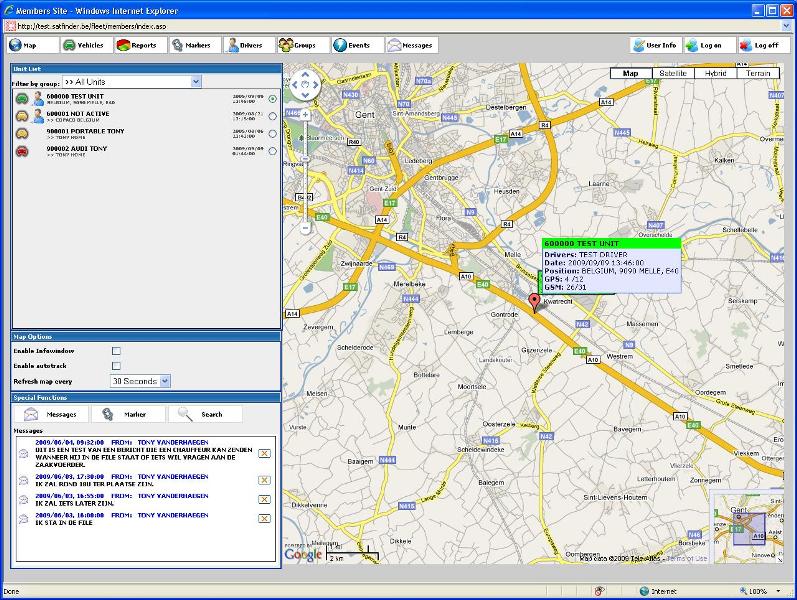Click the zoom out minus button on map
The width and height of the screenshot is (797, 600).
click(305, 228)
